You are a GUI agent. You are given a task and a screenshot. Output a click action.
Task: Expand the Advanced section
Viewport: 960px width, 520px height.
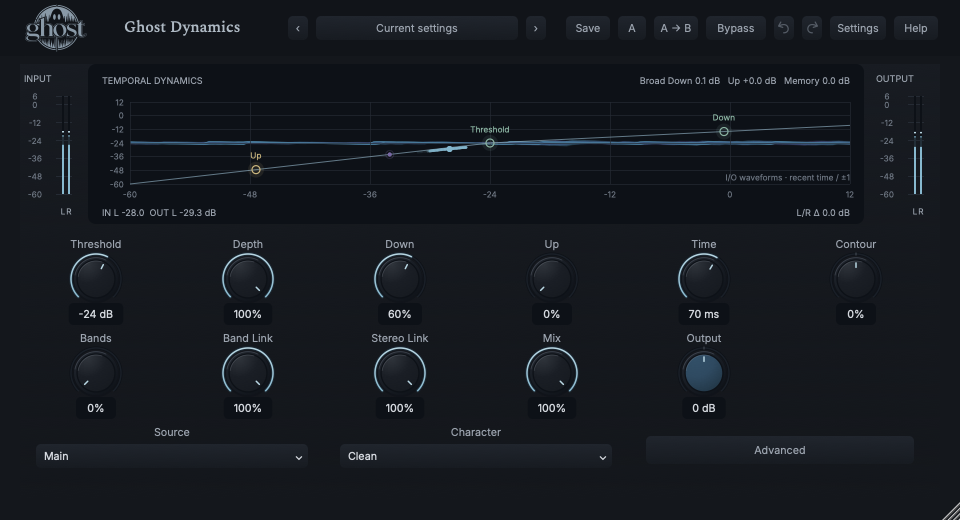tap(779, 450)
